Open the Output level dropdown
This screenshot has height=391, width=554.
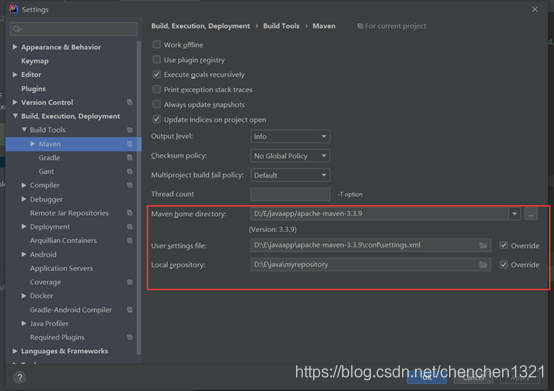pyautogui.click(x=290, y=136)
